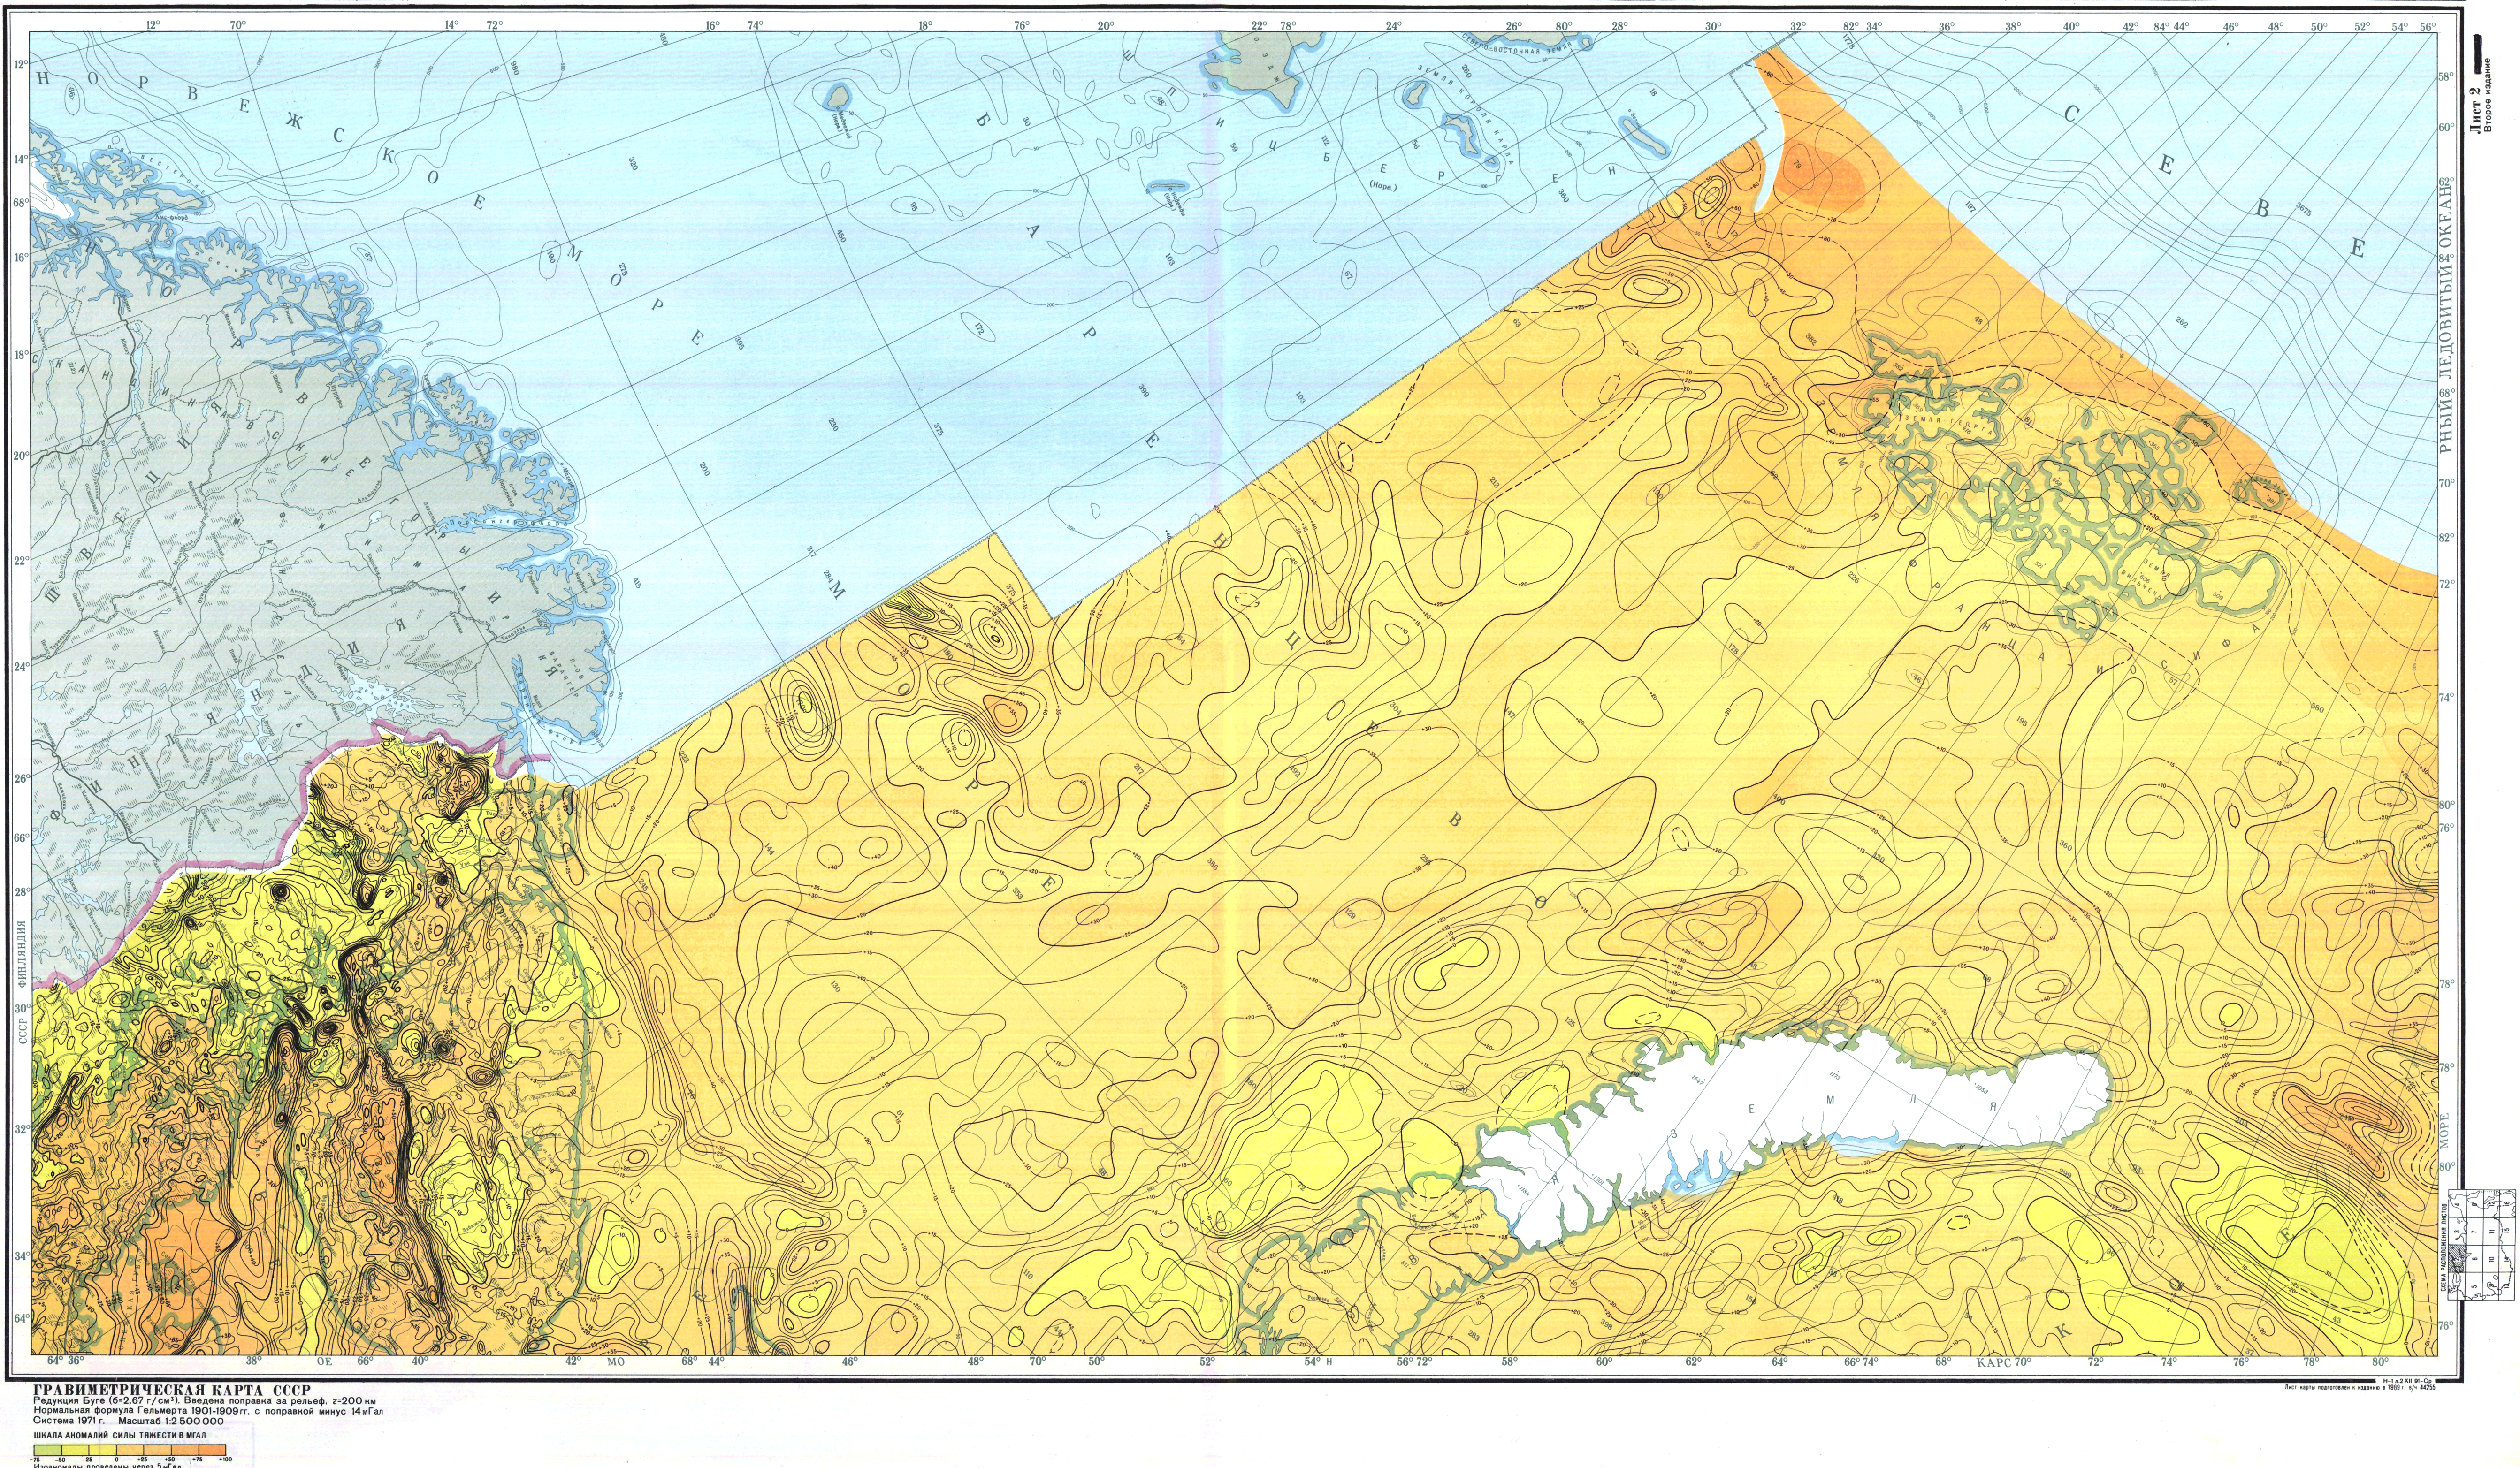Click sheet cell 16 in the layout diagram
Screen dimensions: 2520x1468
coord(2508,1203)
